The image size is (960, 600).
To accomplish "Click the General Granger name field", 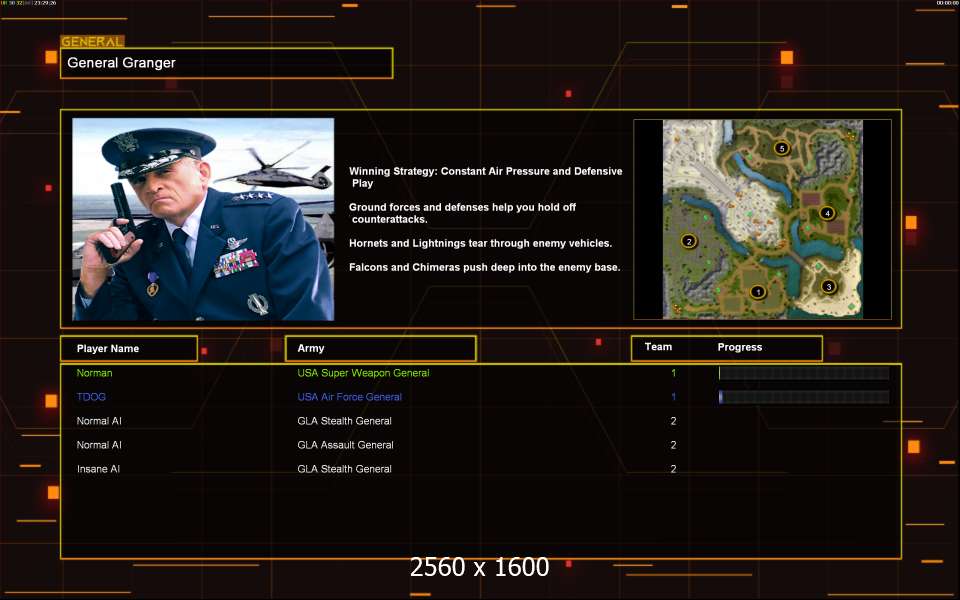I will point(226,63).
